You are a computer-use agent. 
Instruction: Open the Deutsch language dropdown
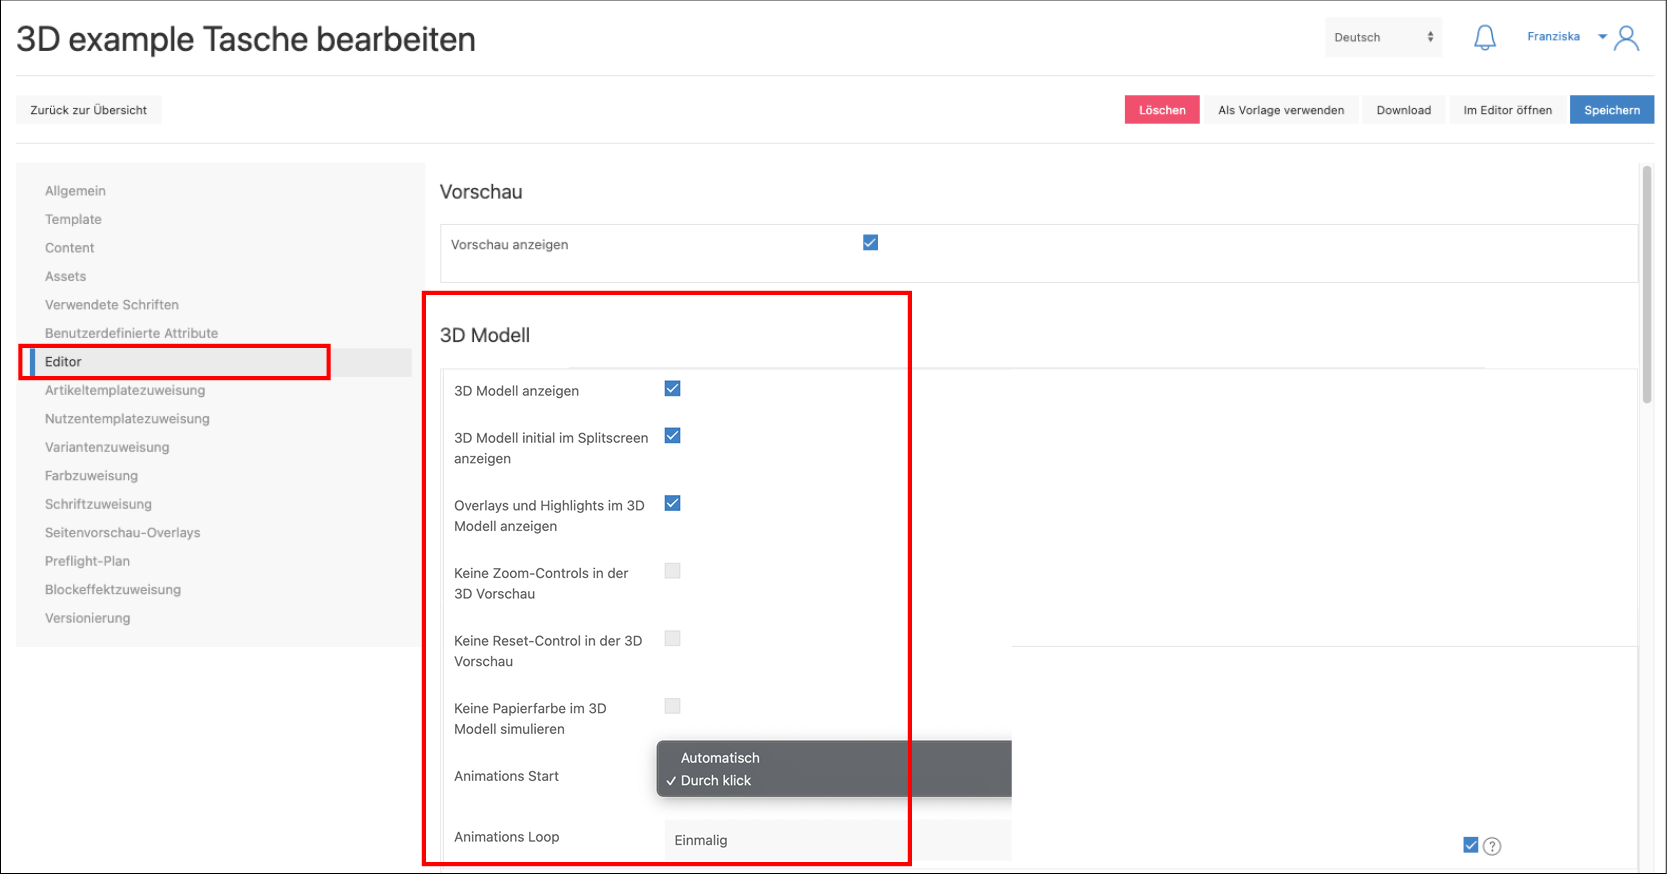coord(1383,38)
